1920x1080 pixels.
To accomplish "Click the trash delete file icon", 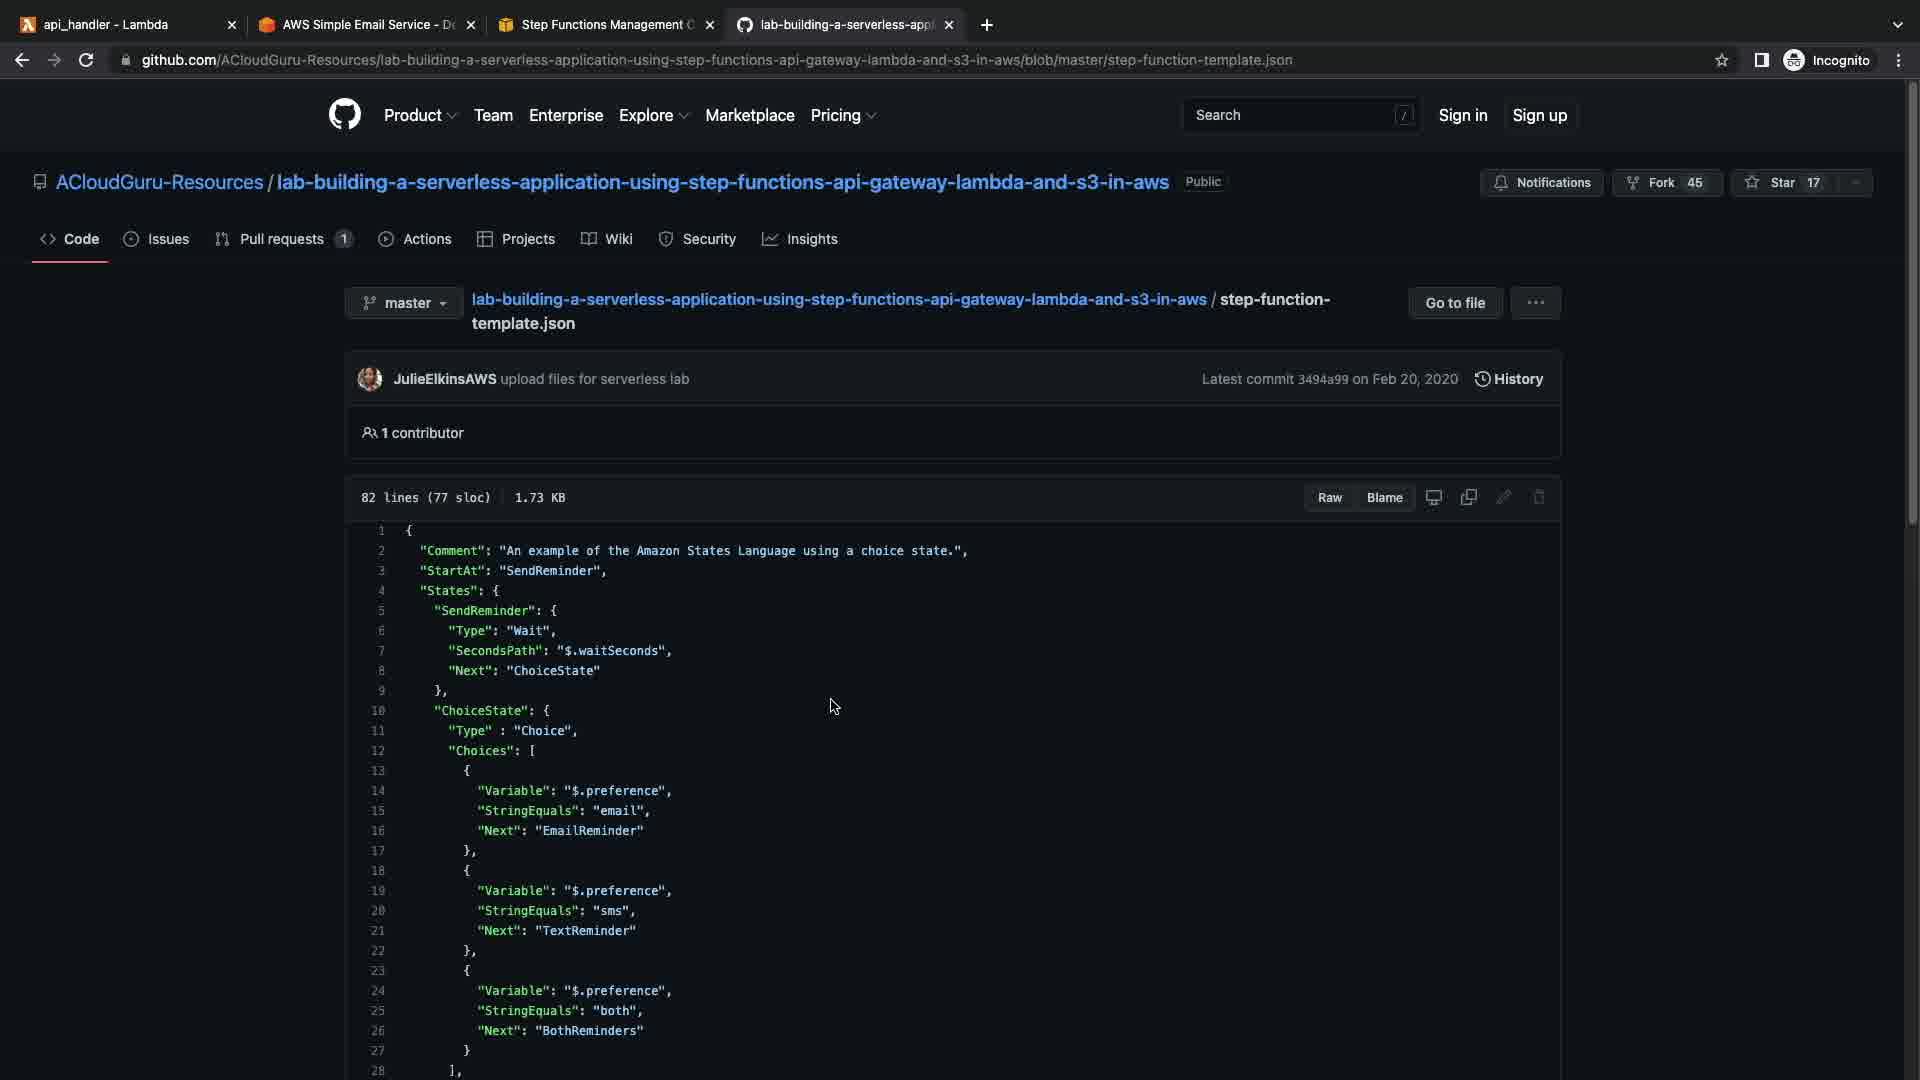I will click(1538, 498).
